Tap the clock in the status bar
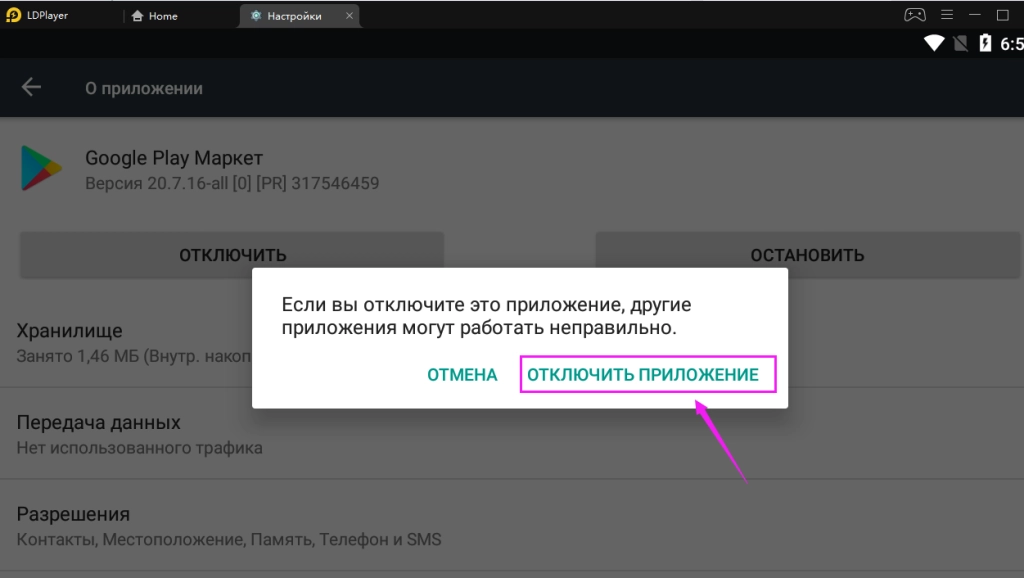 (x=1015, y=43)
